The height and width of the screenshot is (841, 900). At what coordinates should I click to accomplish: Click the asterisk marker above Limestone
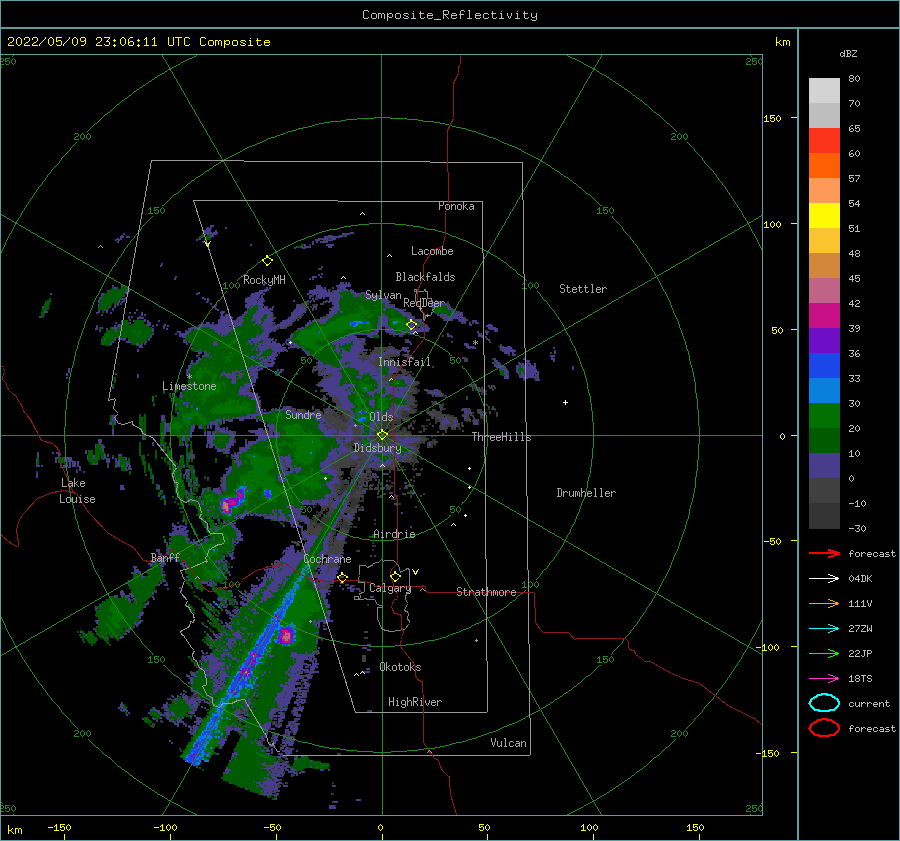tap(189, 377)
